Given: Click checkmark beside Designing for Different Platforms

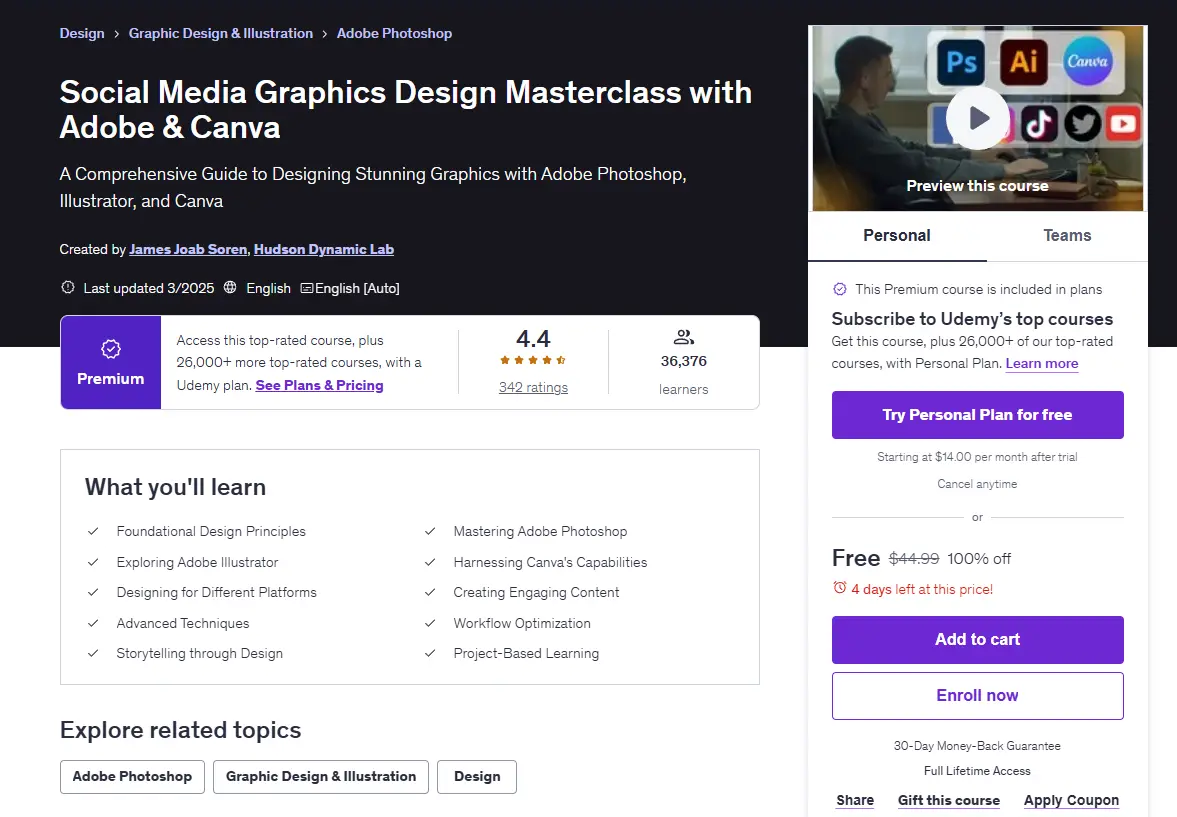Looking at the screenshot, I should [93, 592].
